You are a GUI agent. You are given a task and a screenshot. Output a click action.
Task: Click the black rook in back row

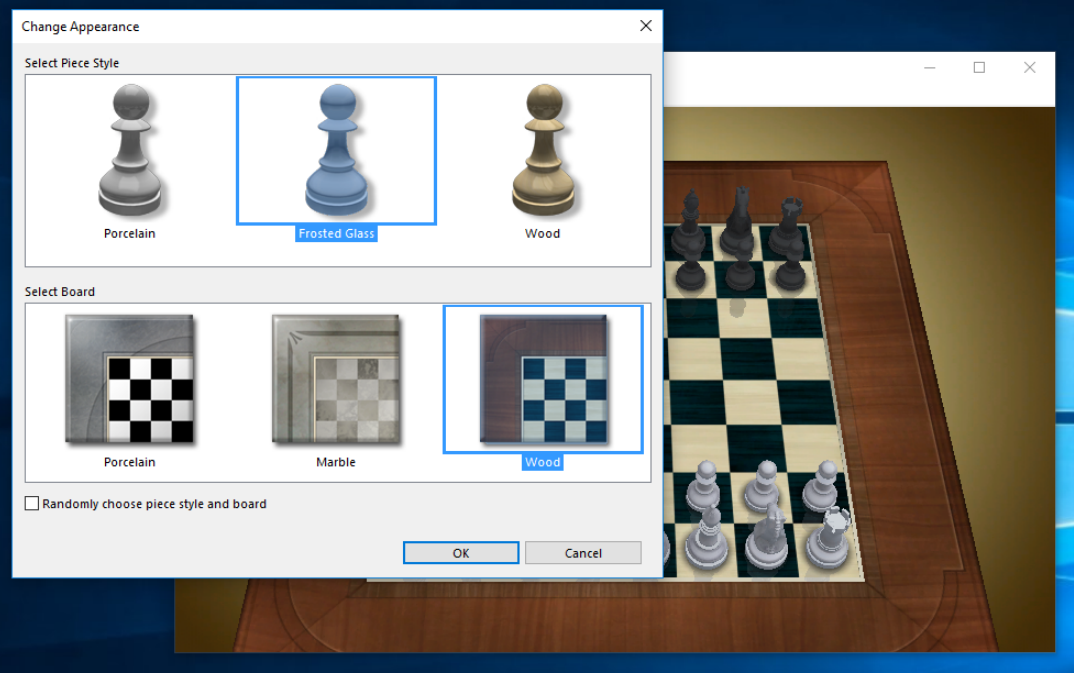click(x=789, y=223)
